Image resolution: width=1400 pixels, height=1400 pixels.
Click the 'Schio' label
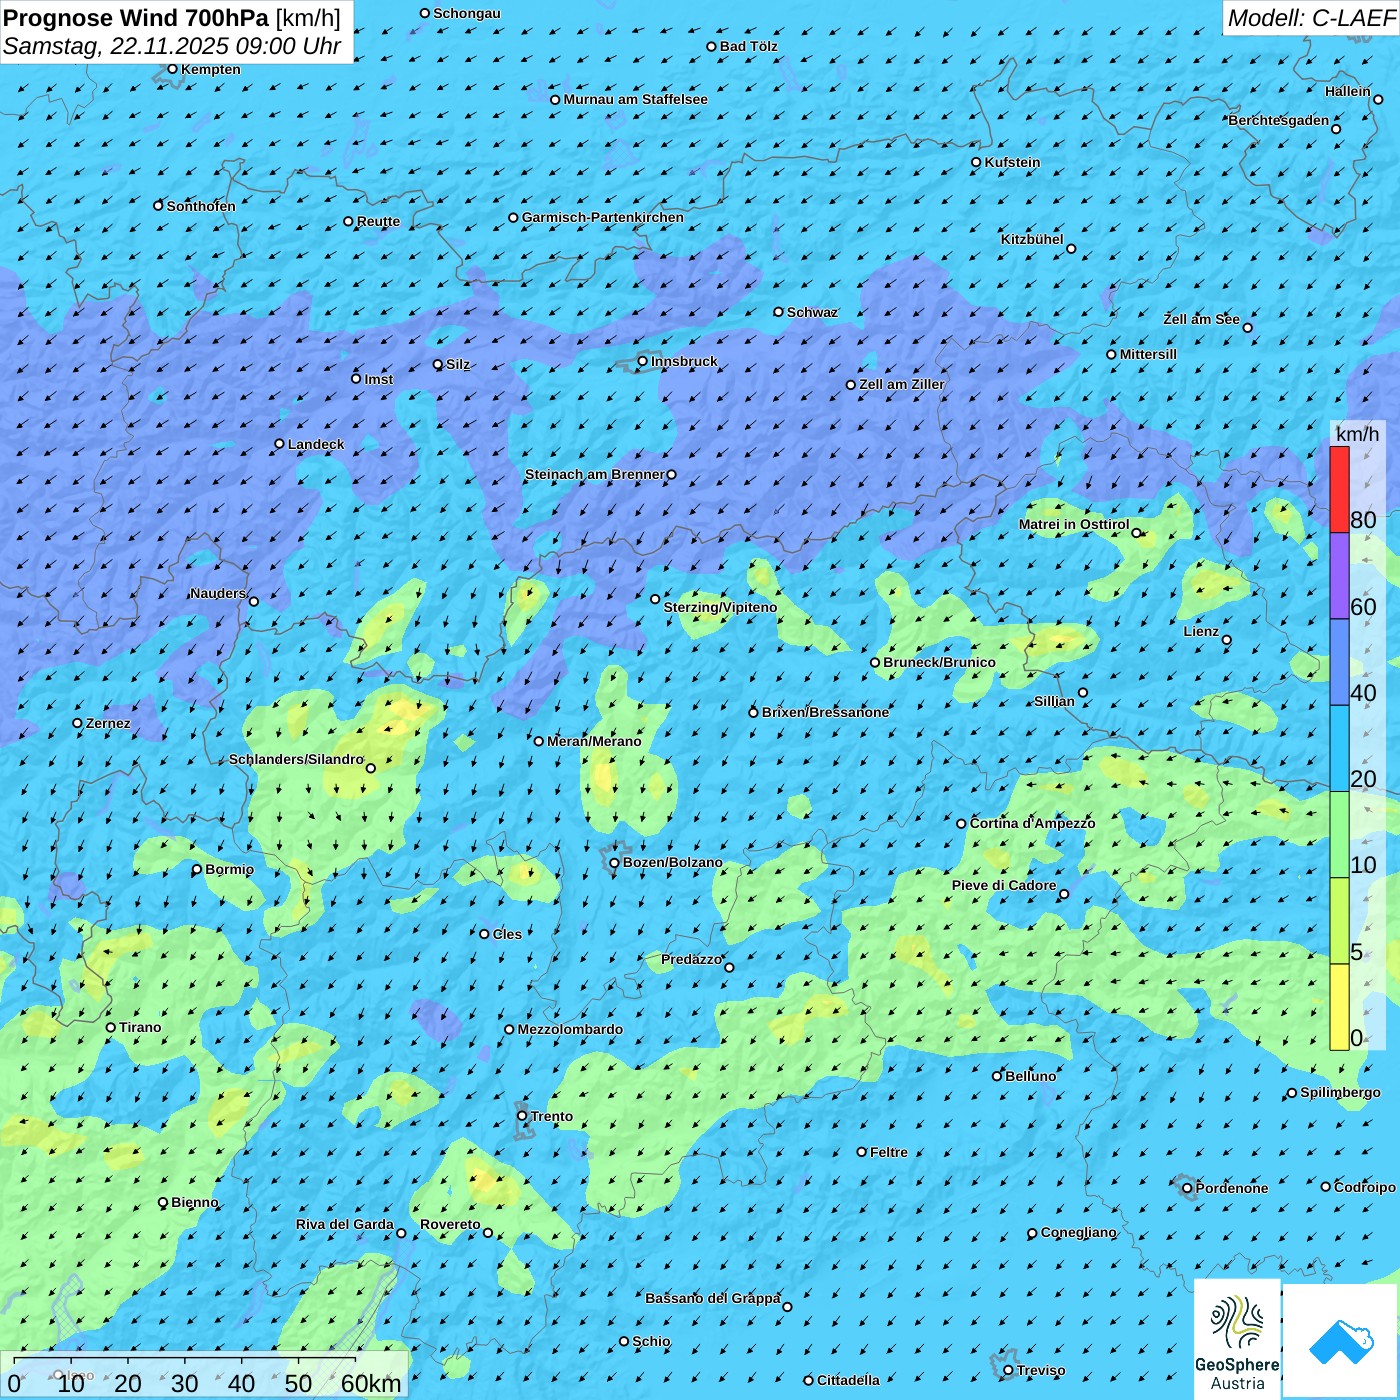[651, 1342]
